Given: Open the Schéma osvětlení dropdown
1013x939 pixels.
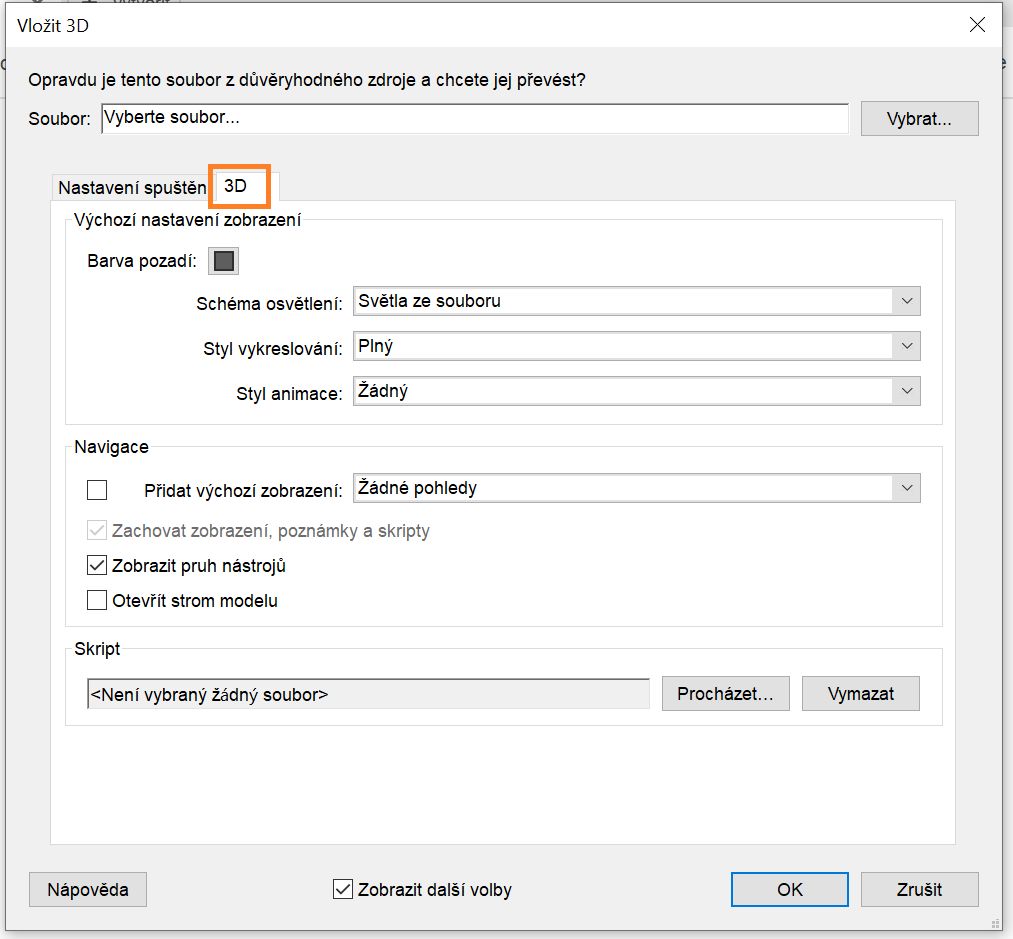Looking at the screenshot, I should tap(906, 300).
